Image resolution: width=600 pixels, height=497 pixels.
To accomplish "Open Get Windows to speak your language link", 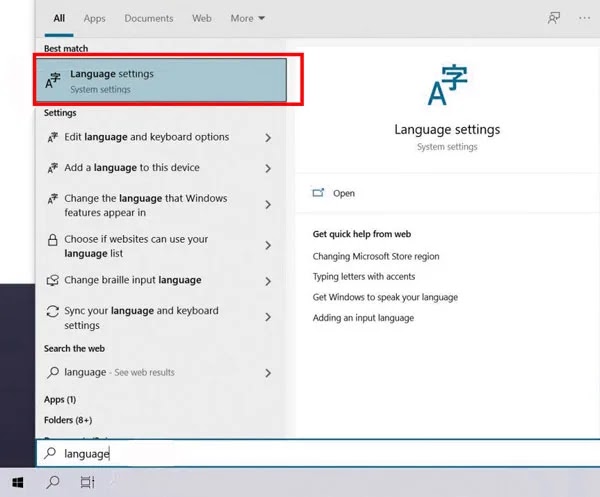I will tap(385, 297).
